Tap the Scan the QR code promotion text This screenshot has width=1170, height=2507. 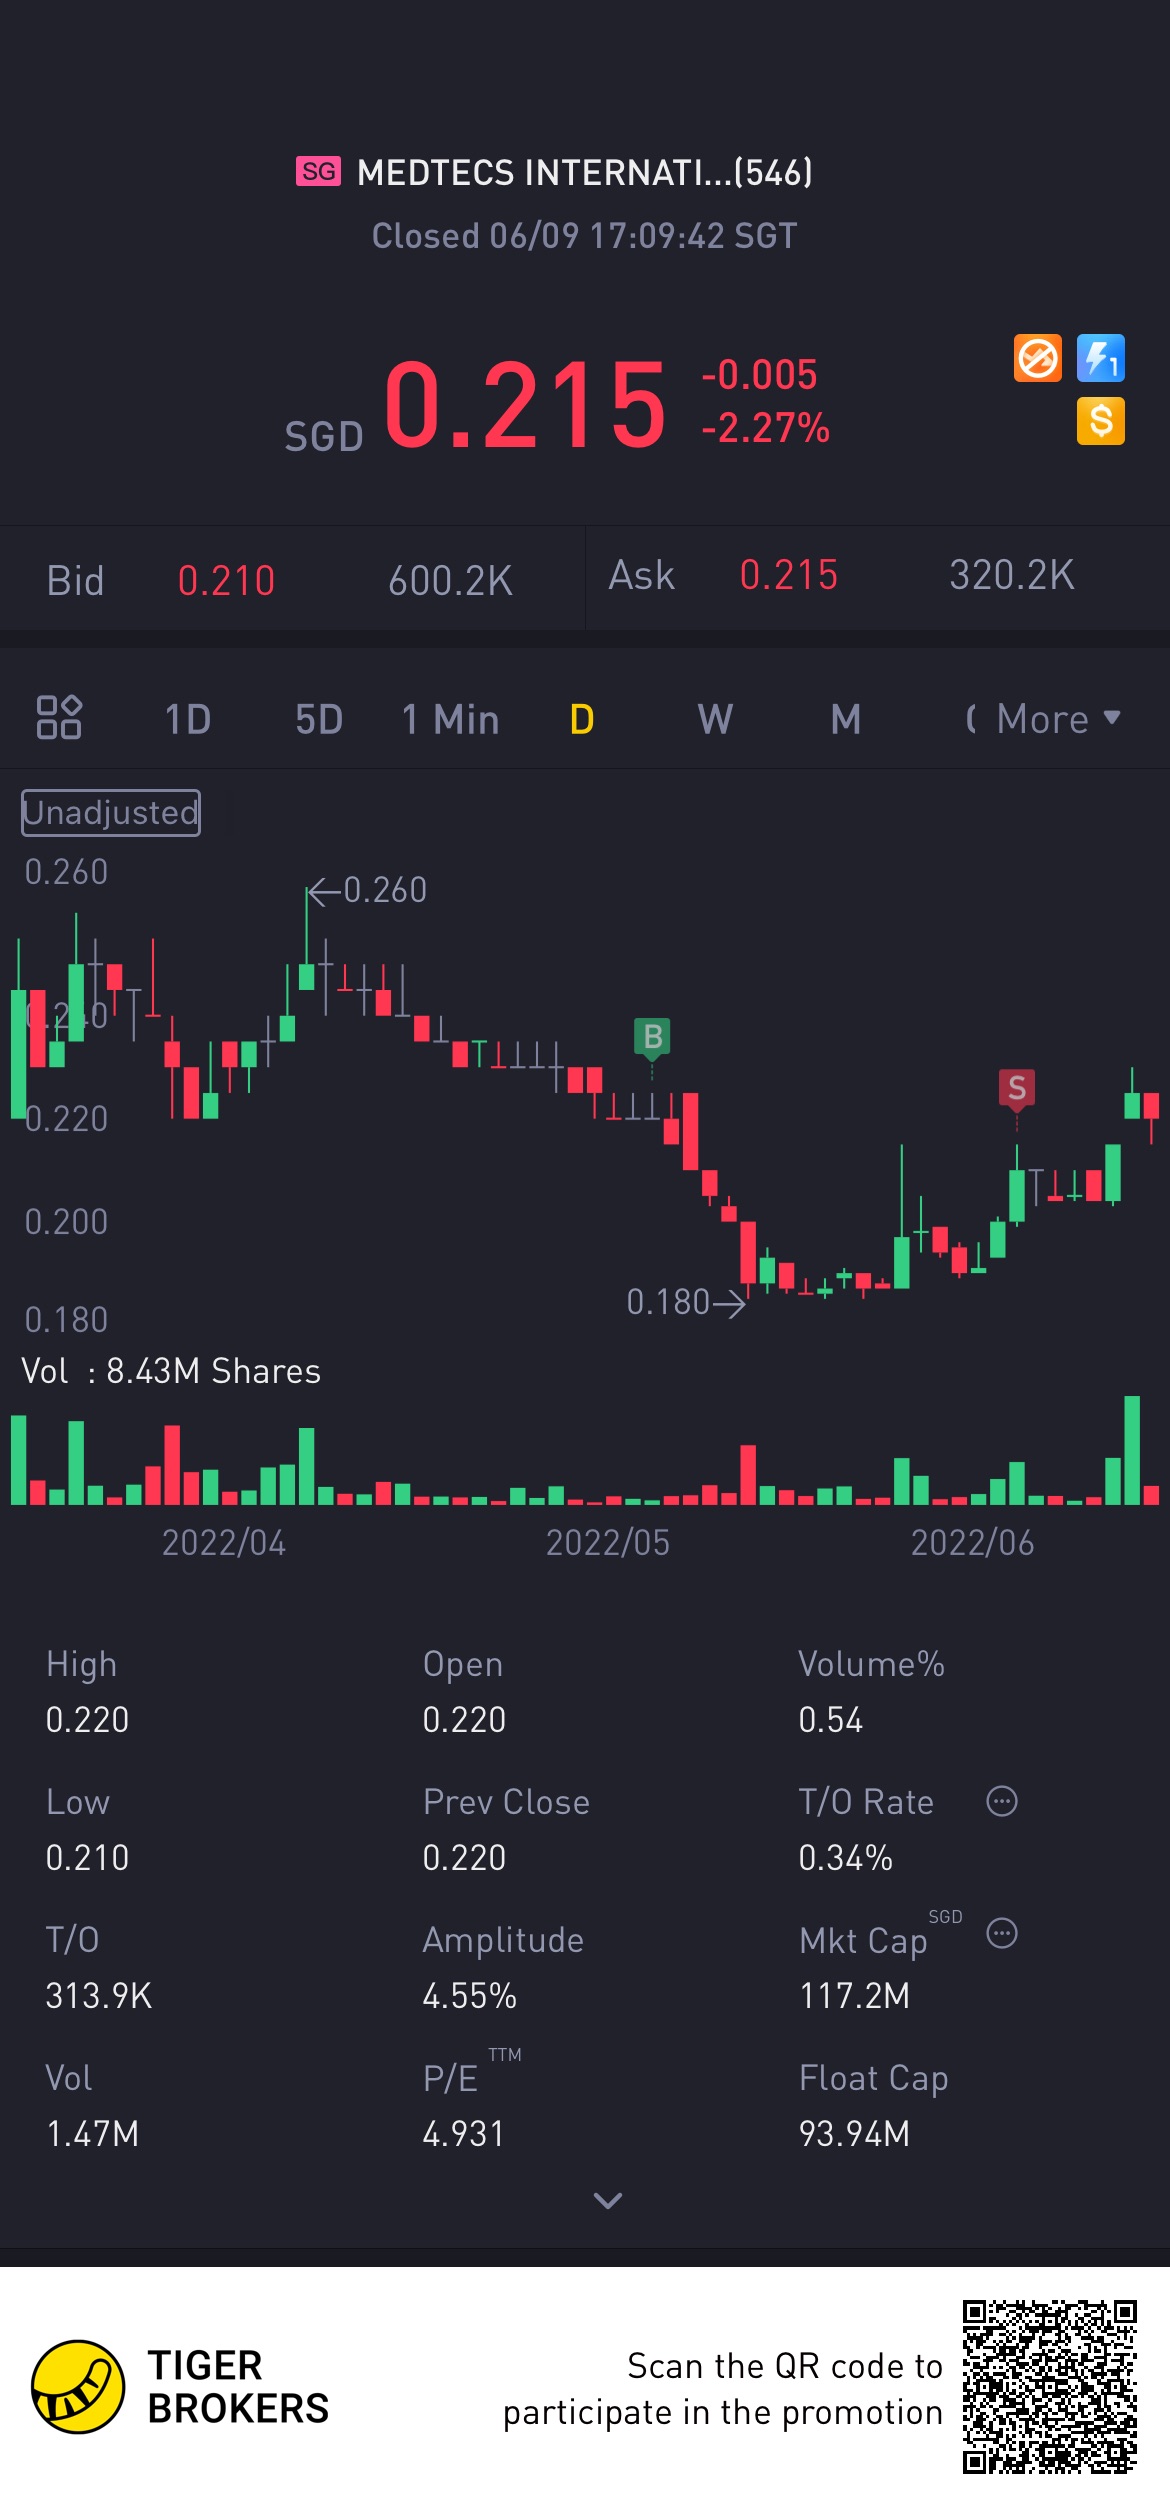click(723, 2389)
